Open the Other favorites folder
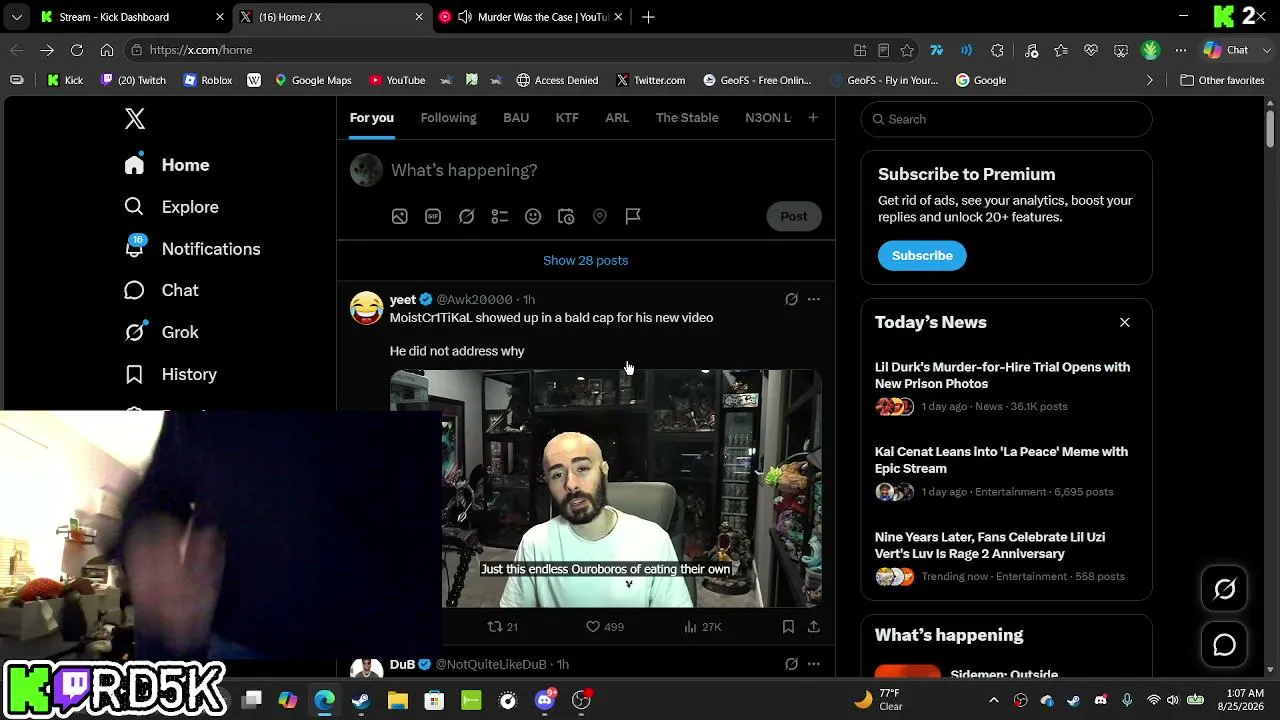Viewport: 1280px width, 720px height. (1222, 80)
